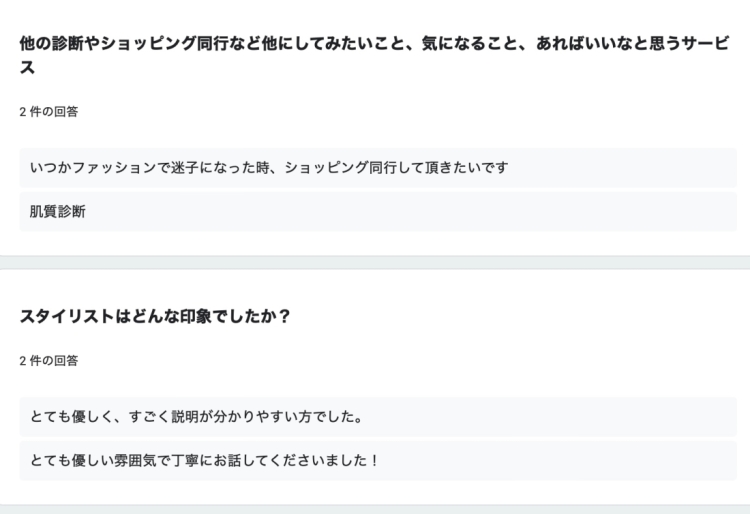Image resolution: width=750 pixels, height=514 pixels.
Task: Select response 'とても優しい雰囲気で丁寧にお話してくださいました！'
Action: [378, 461]
